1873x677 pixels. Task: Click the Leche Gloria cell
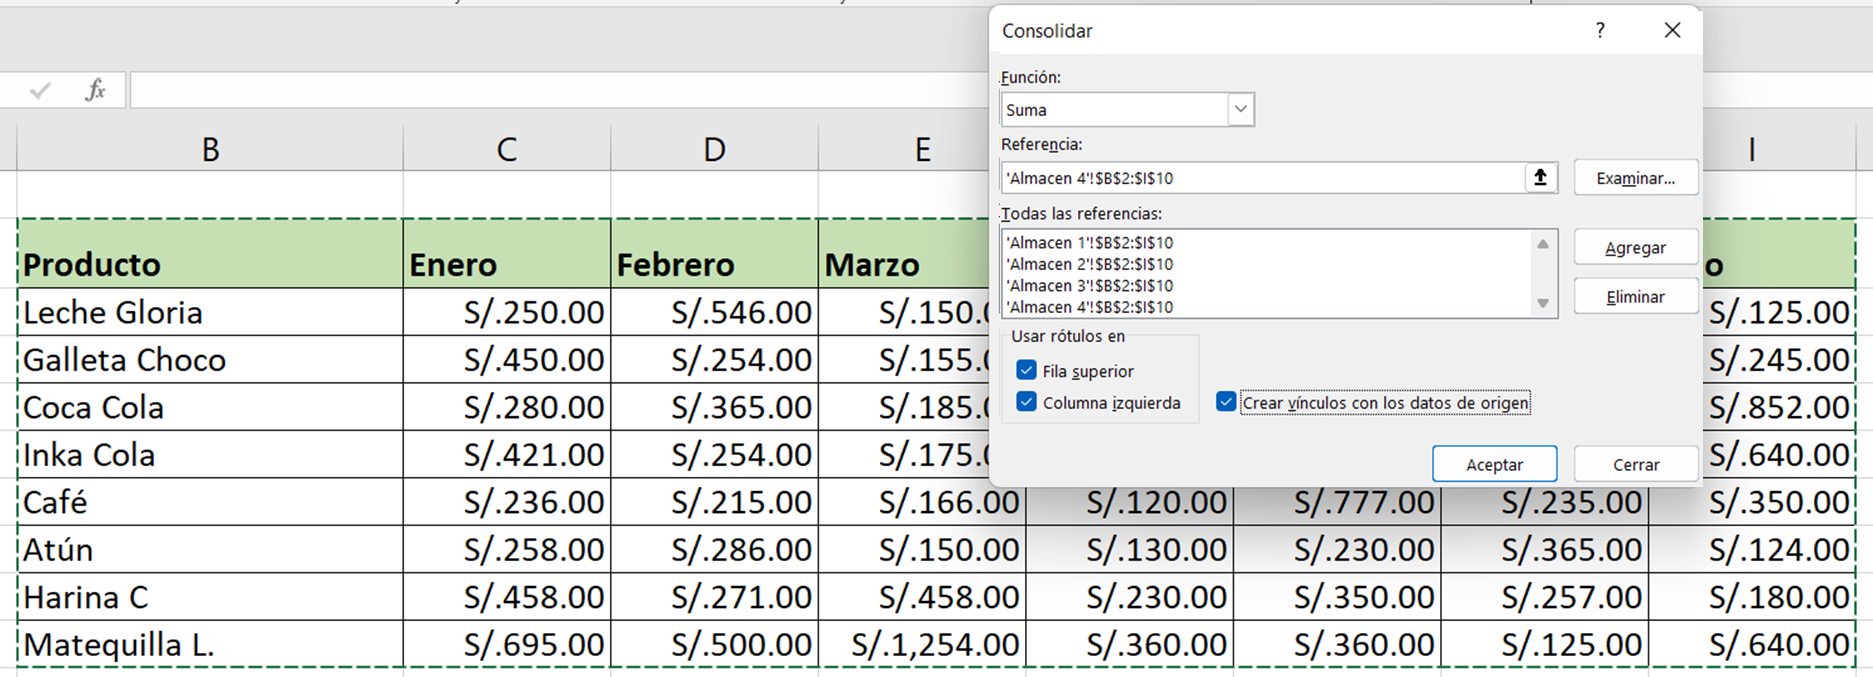[210, 313]
